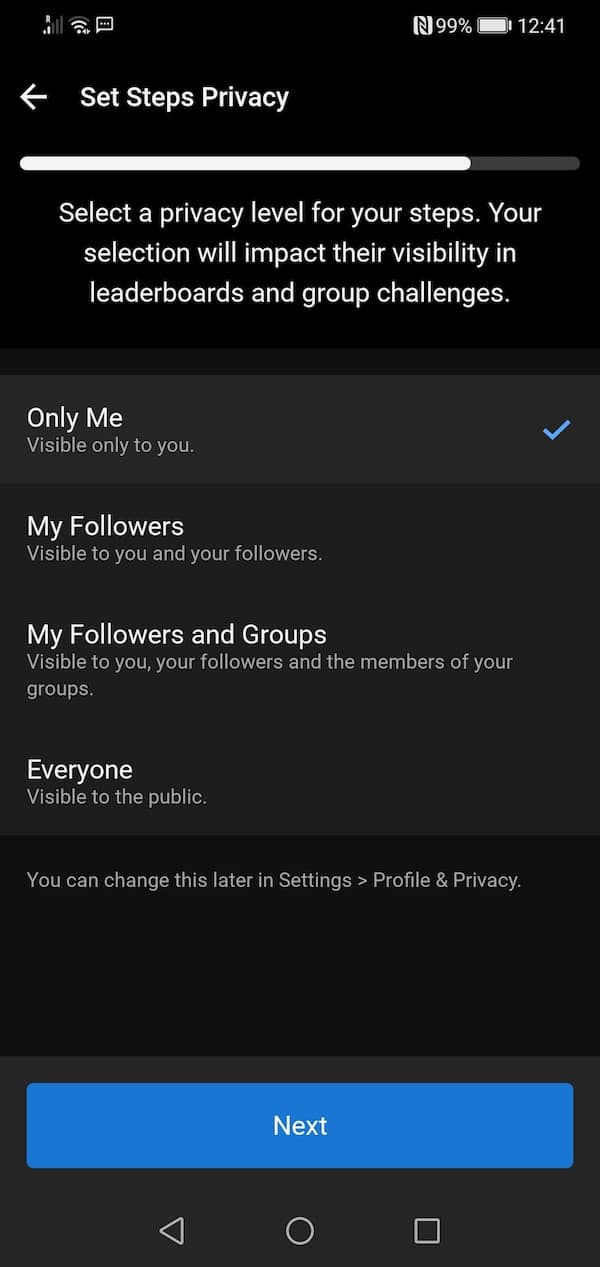Tap the NFC icon in status bar
The width and height of the screenshot is (600, 1267).
[x=423, y=26]
